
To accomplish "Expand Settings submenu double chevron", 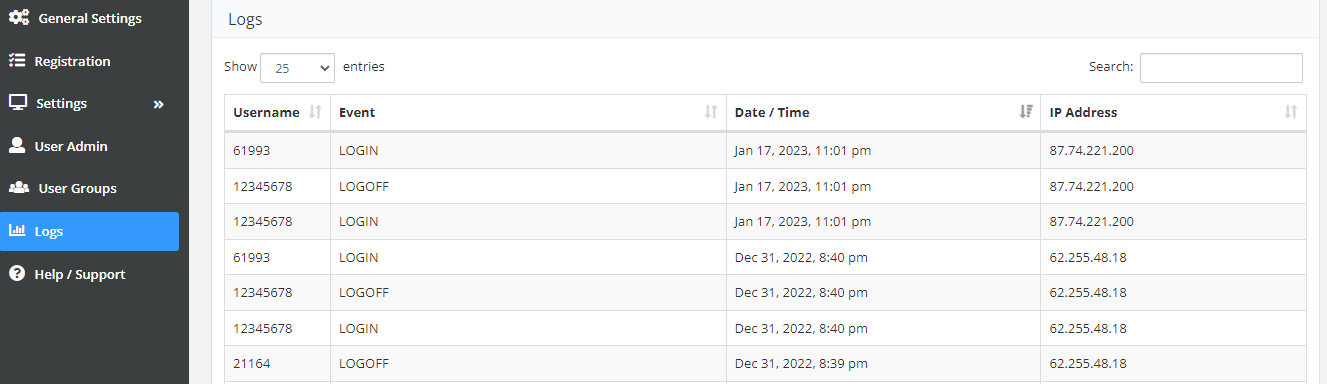I will tap(158, 104).
